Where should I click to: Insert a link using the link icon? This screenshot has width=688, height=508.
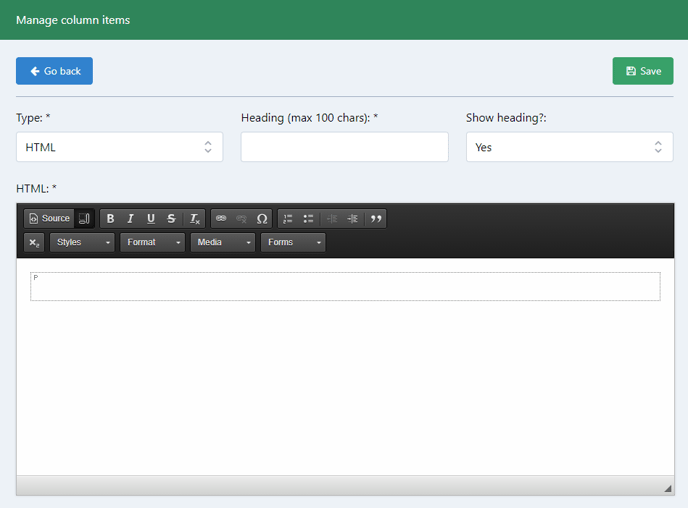coord(221,219)
